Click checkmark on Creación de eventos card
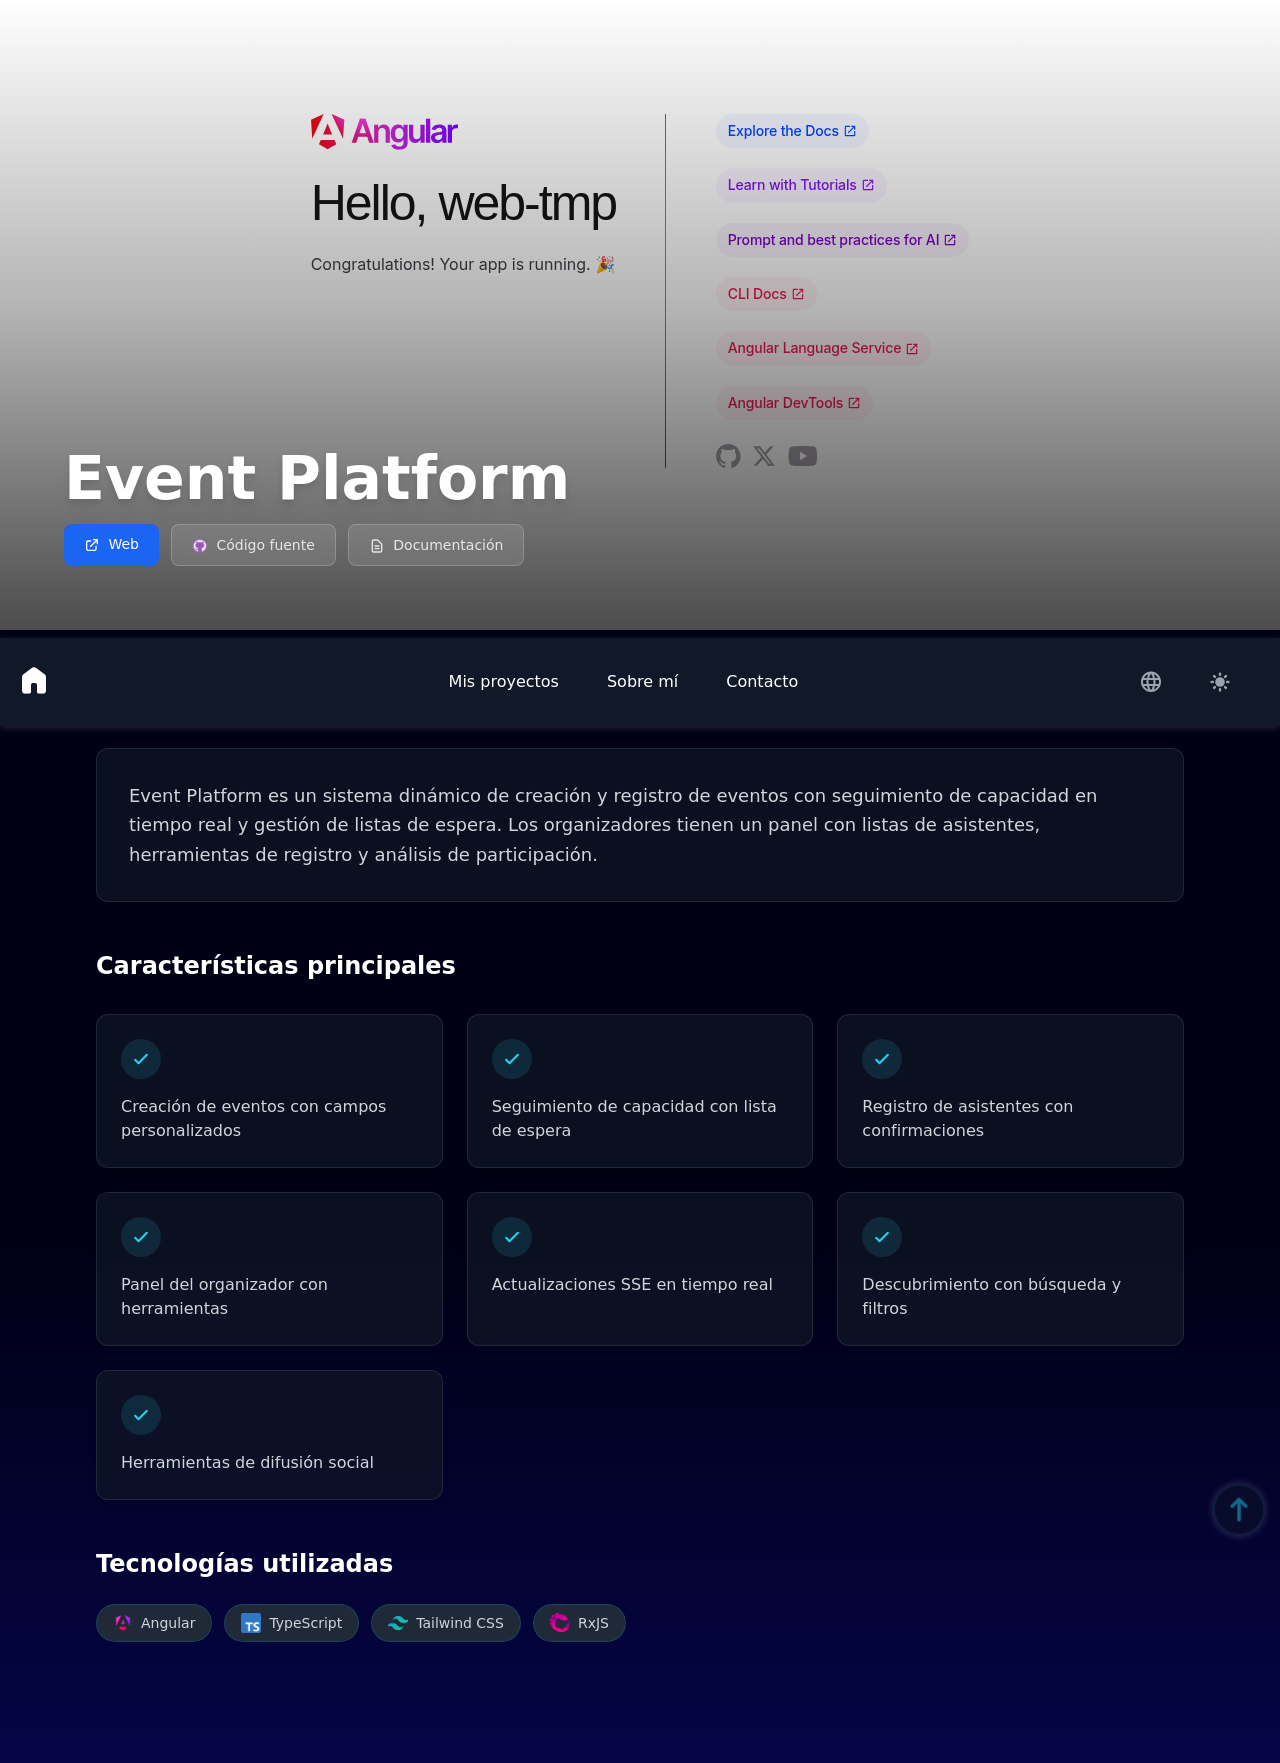 (141, 1059)
